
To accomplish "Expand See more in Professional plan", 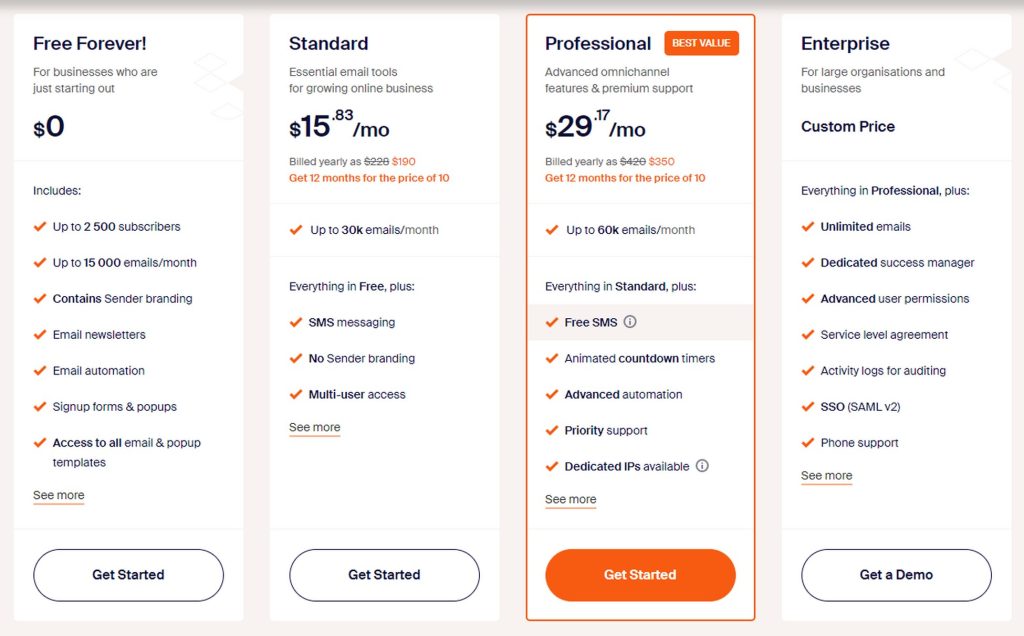I will pos(571,500).
